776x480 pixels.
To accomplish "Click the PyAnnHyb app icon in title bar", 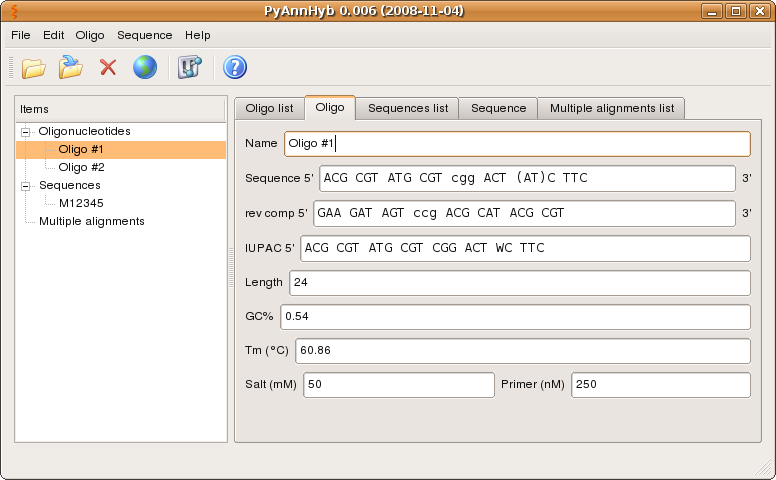I will click(14, 11).
